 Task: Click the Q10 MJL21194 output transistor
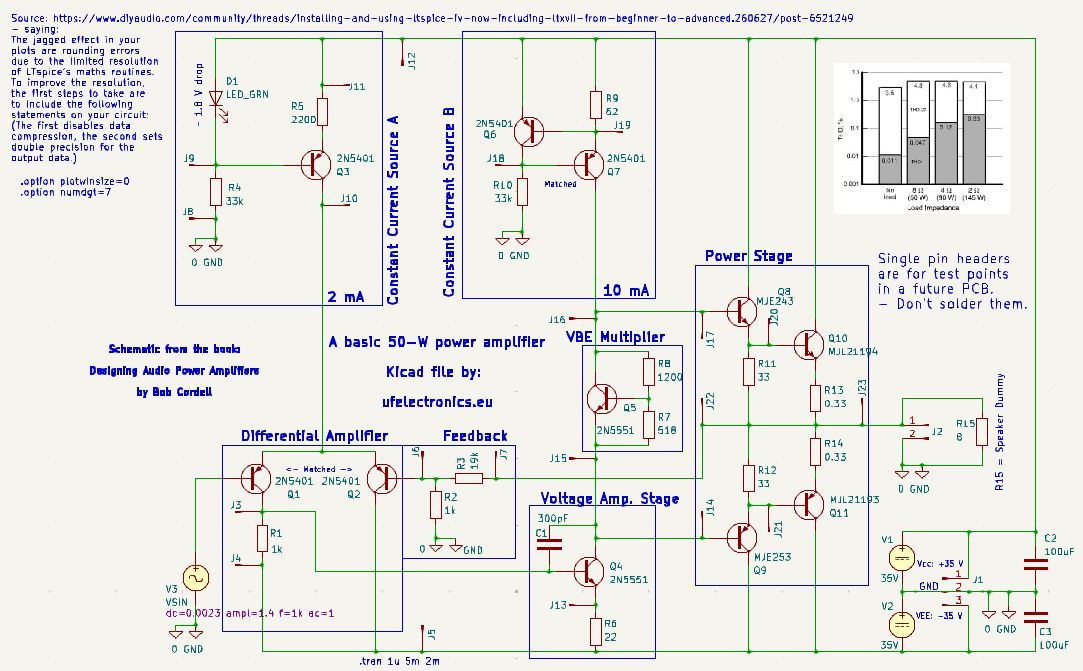[x=809, y=344]
